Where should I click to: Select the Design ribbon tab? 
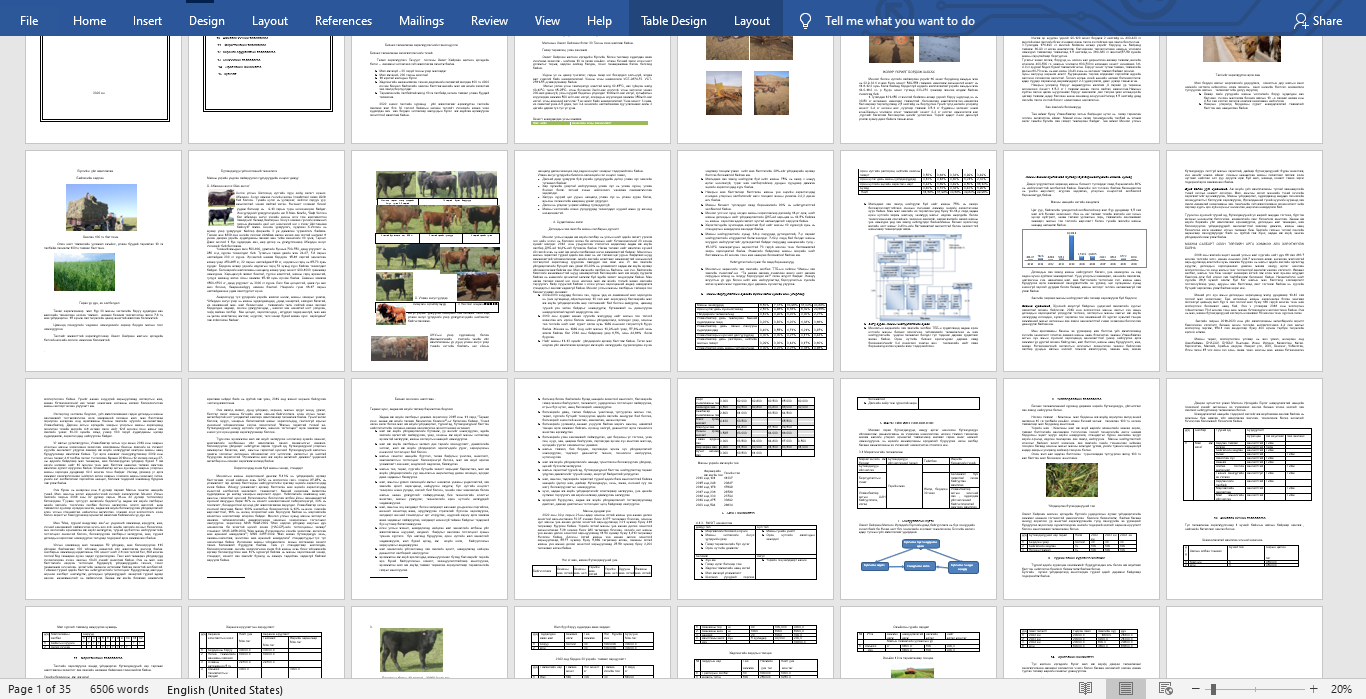click(x=207, y=20)
